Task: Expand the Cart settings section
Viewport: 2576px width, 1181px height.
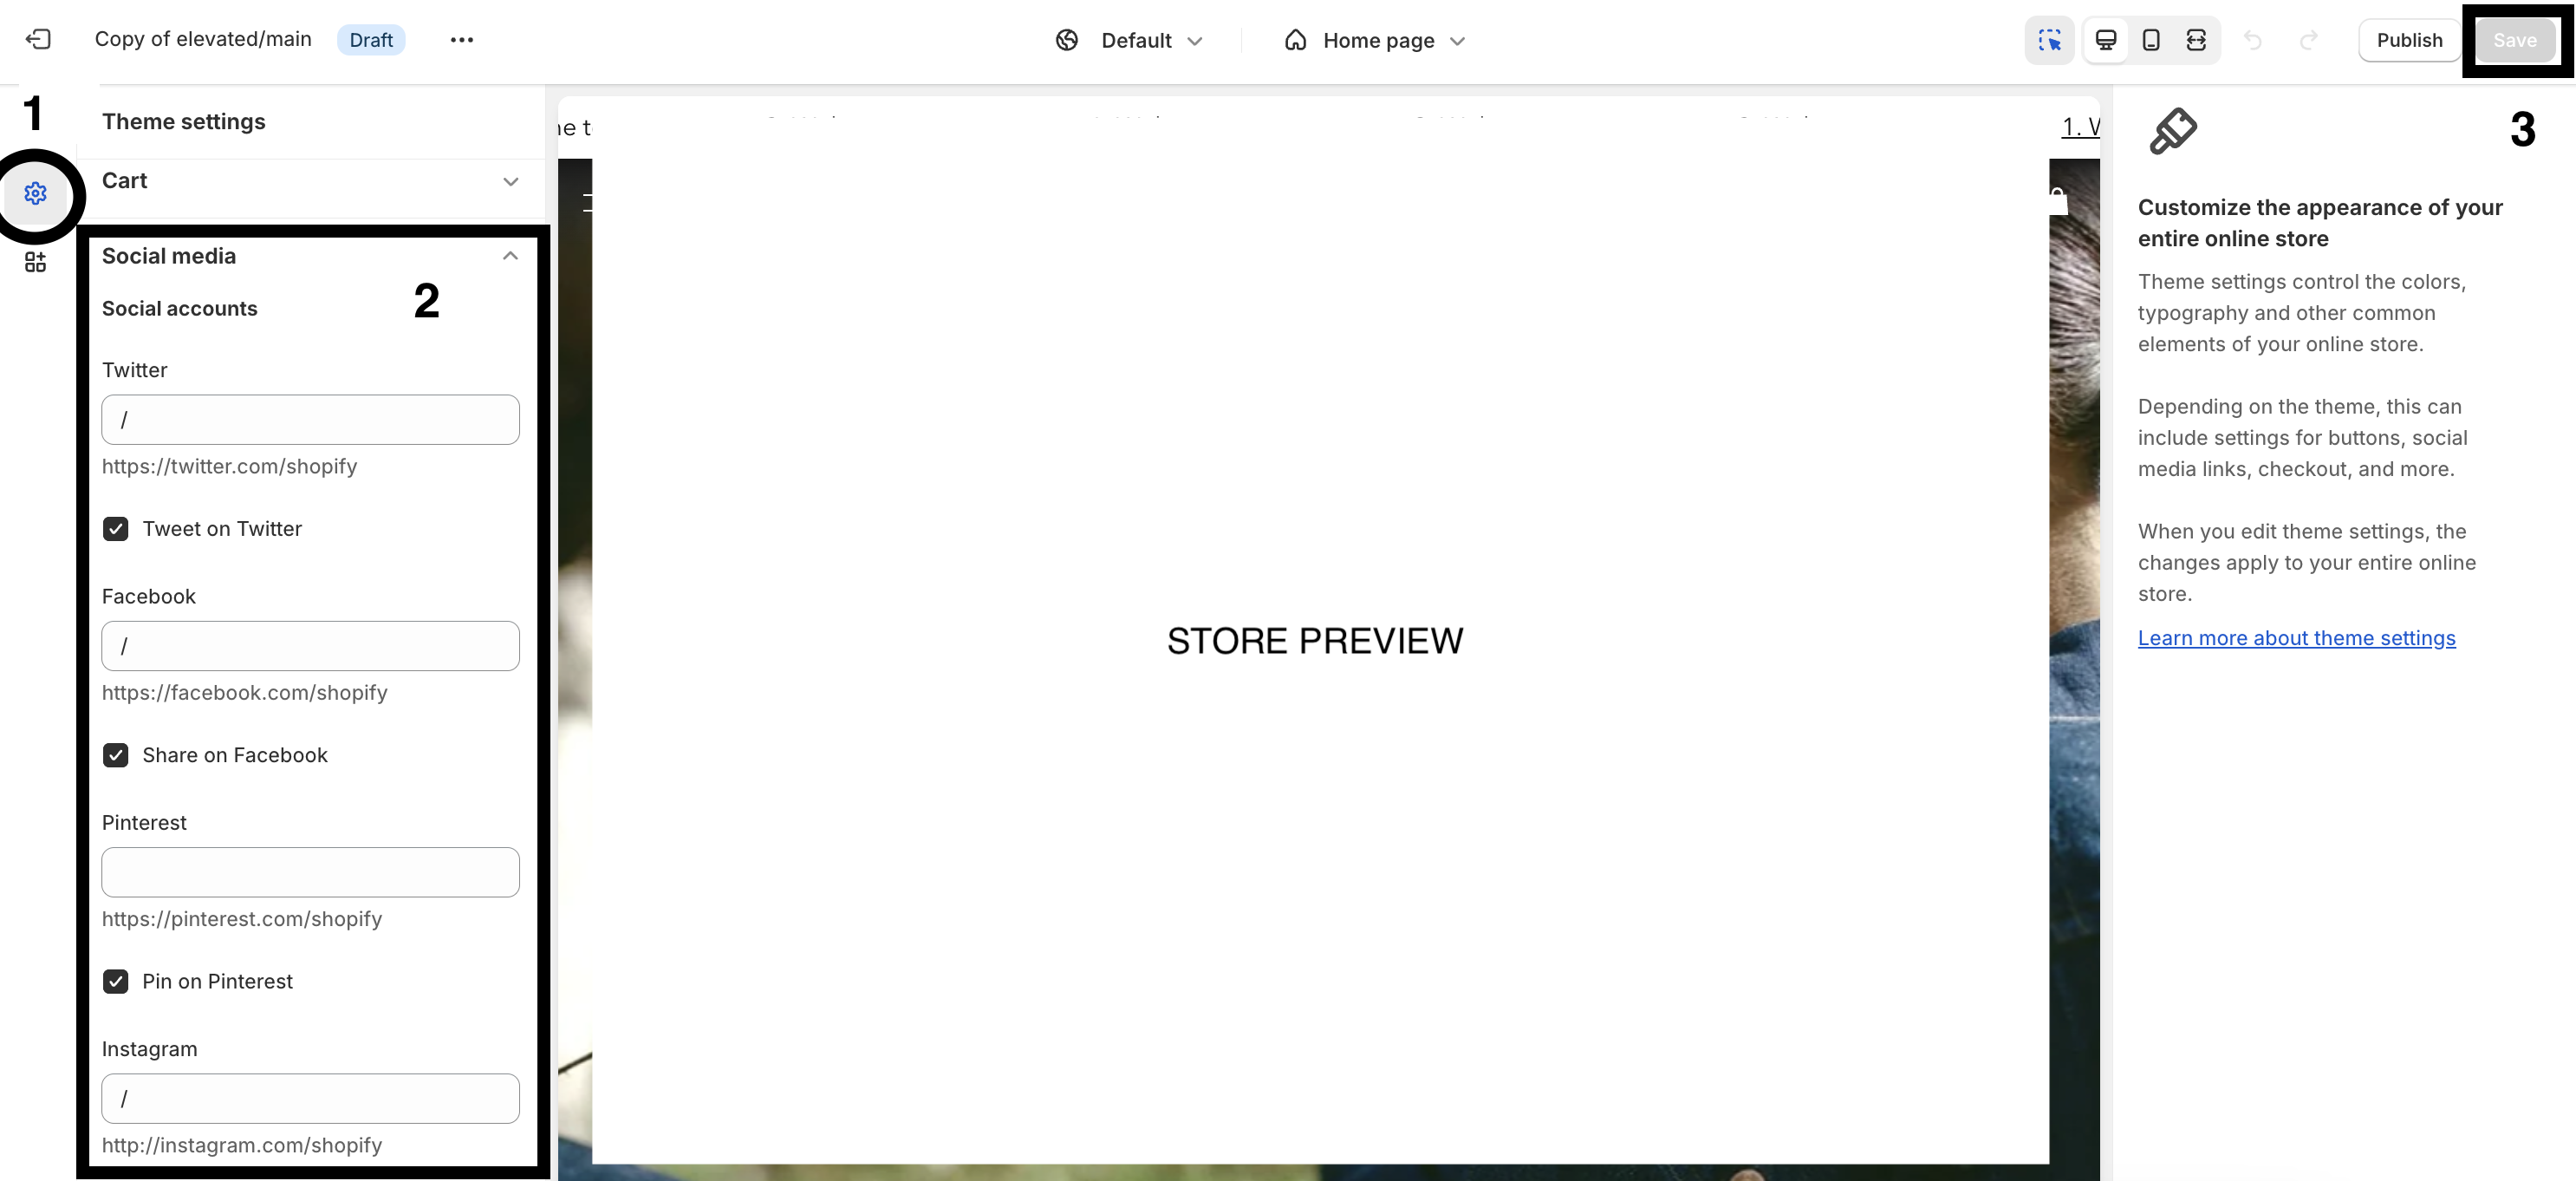Action: click(x=510, y=181)
